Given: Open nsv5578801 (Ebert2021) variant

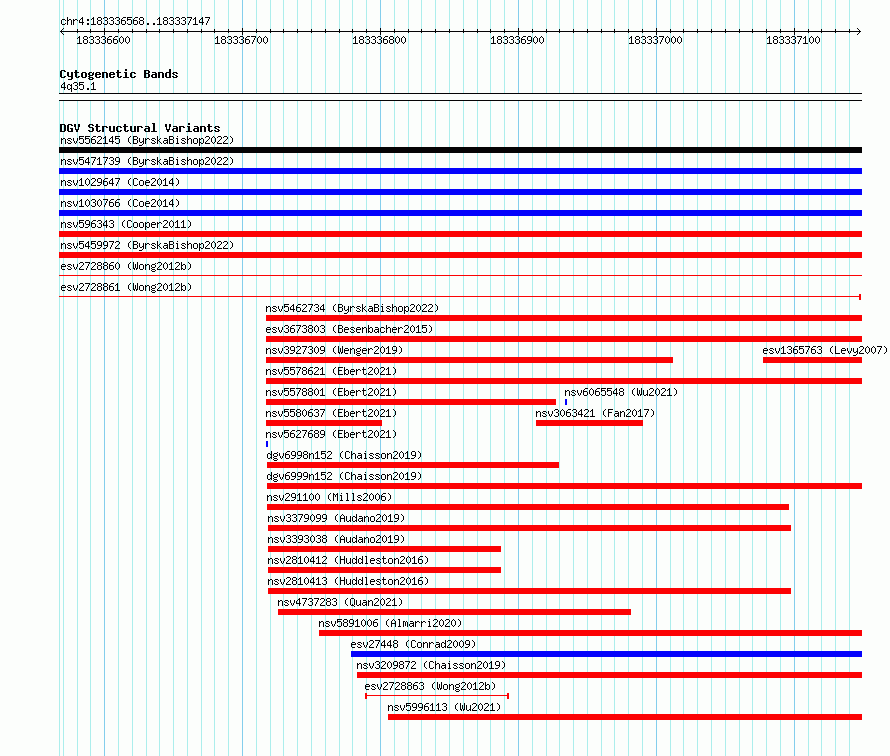Looking at the screenshot, I should (x=331, y=392).
